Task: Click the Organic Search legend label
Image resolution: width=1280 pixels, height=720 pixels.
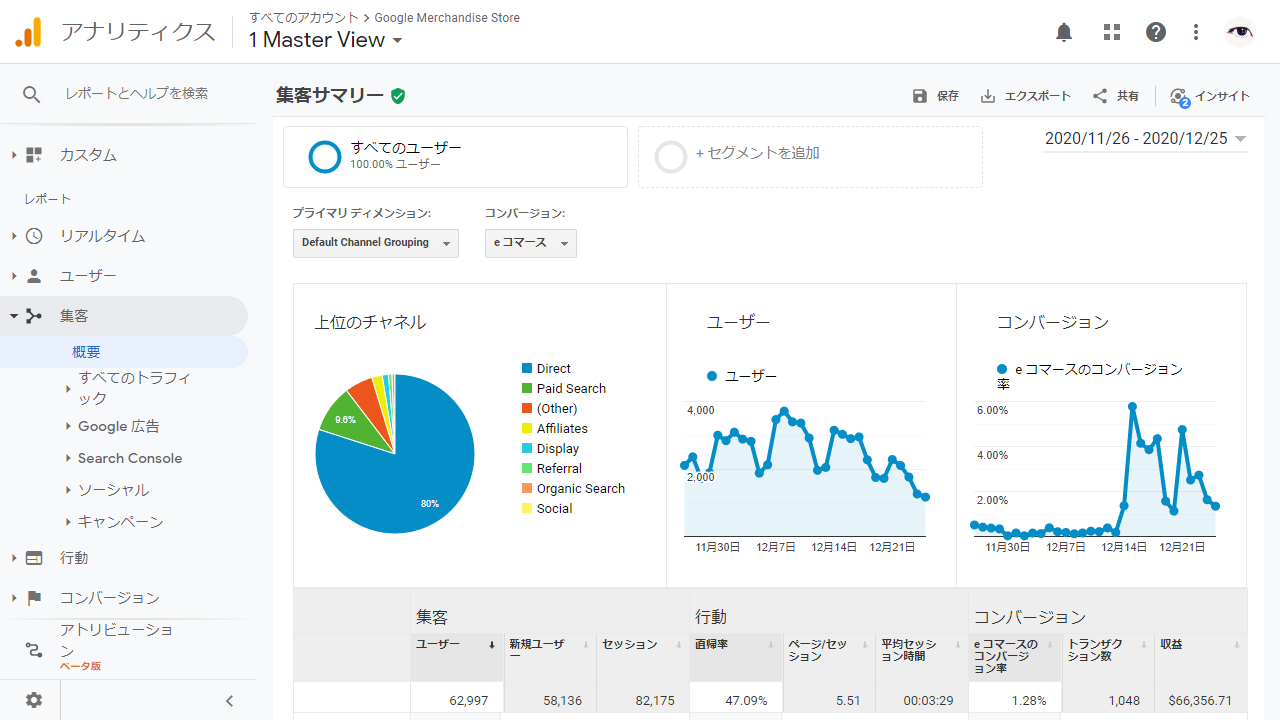Action: 580,489
